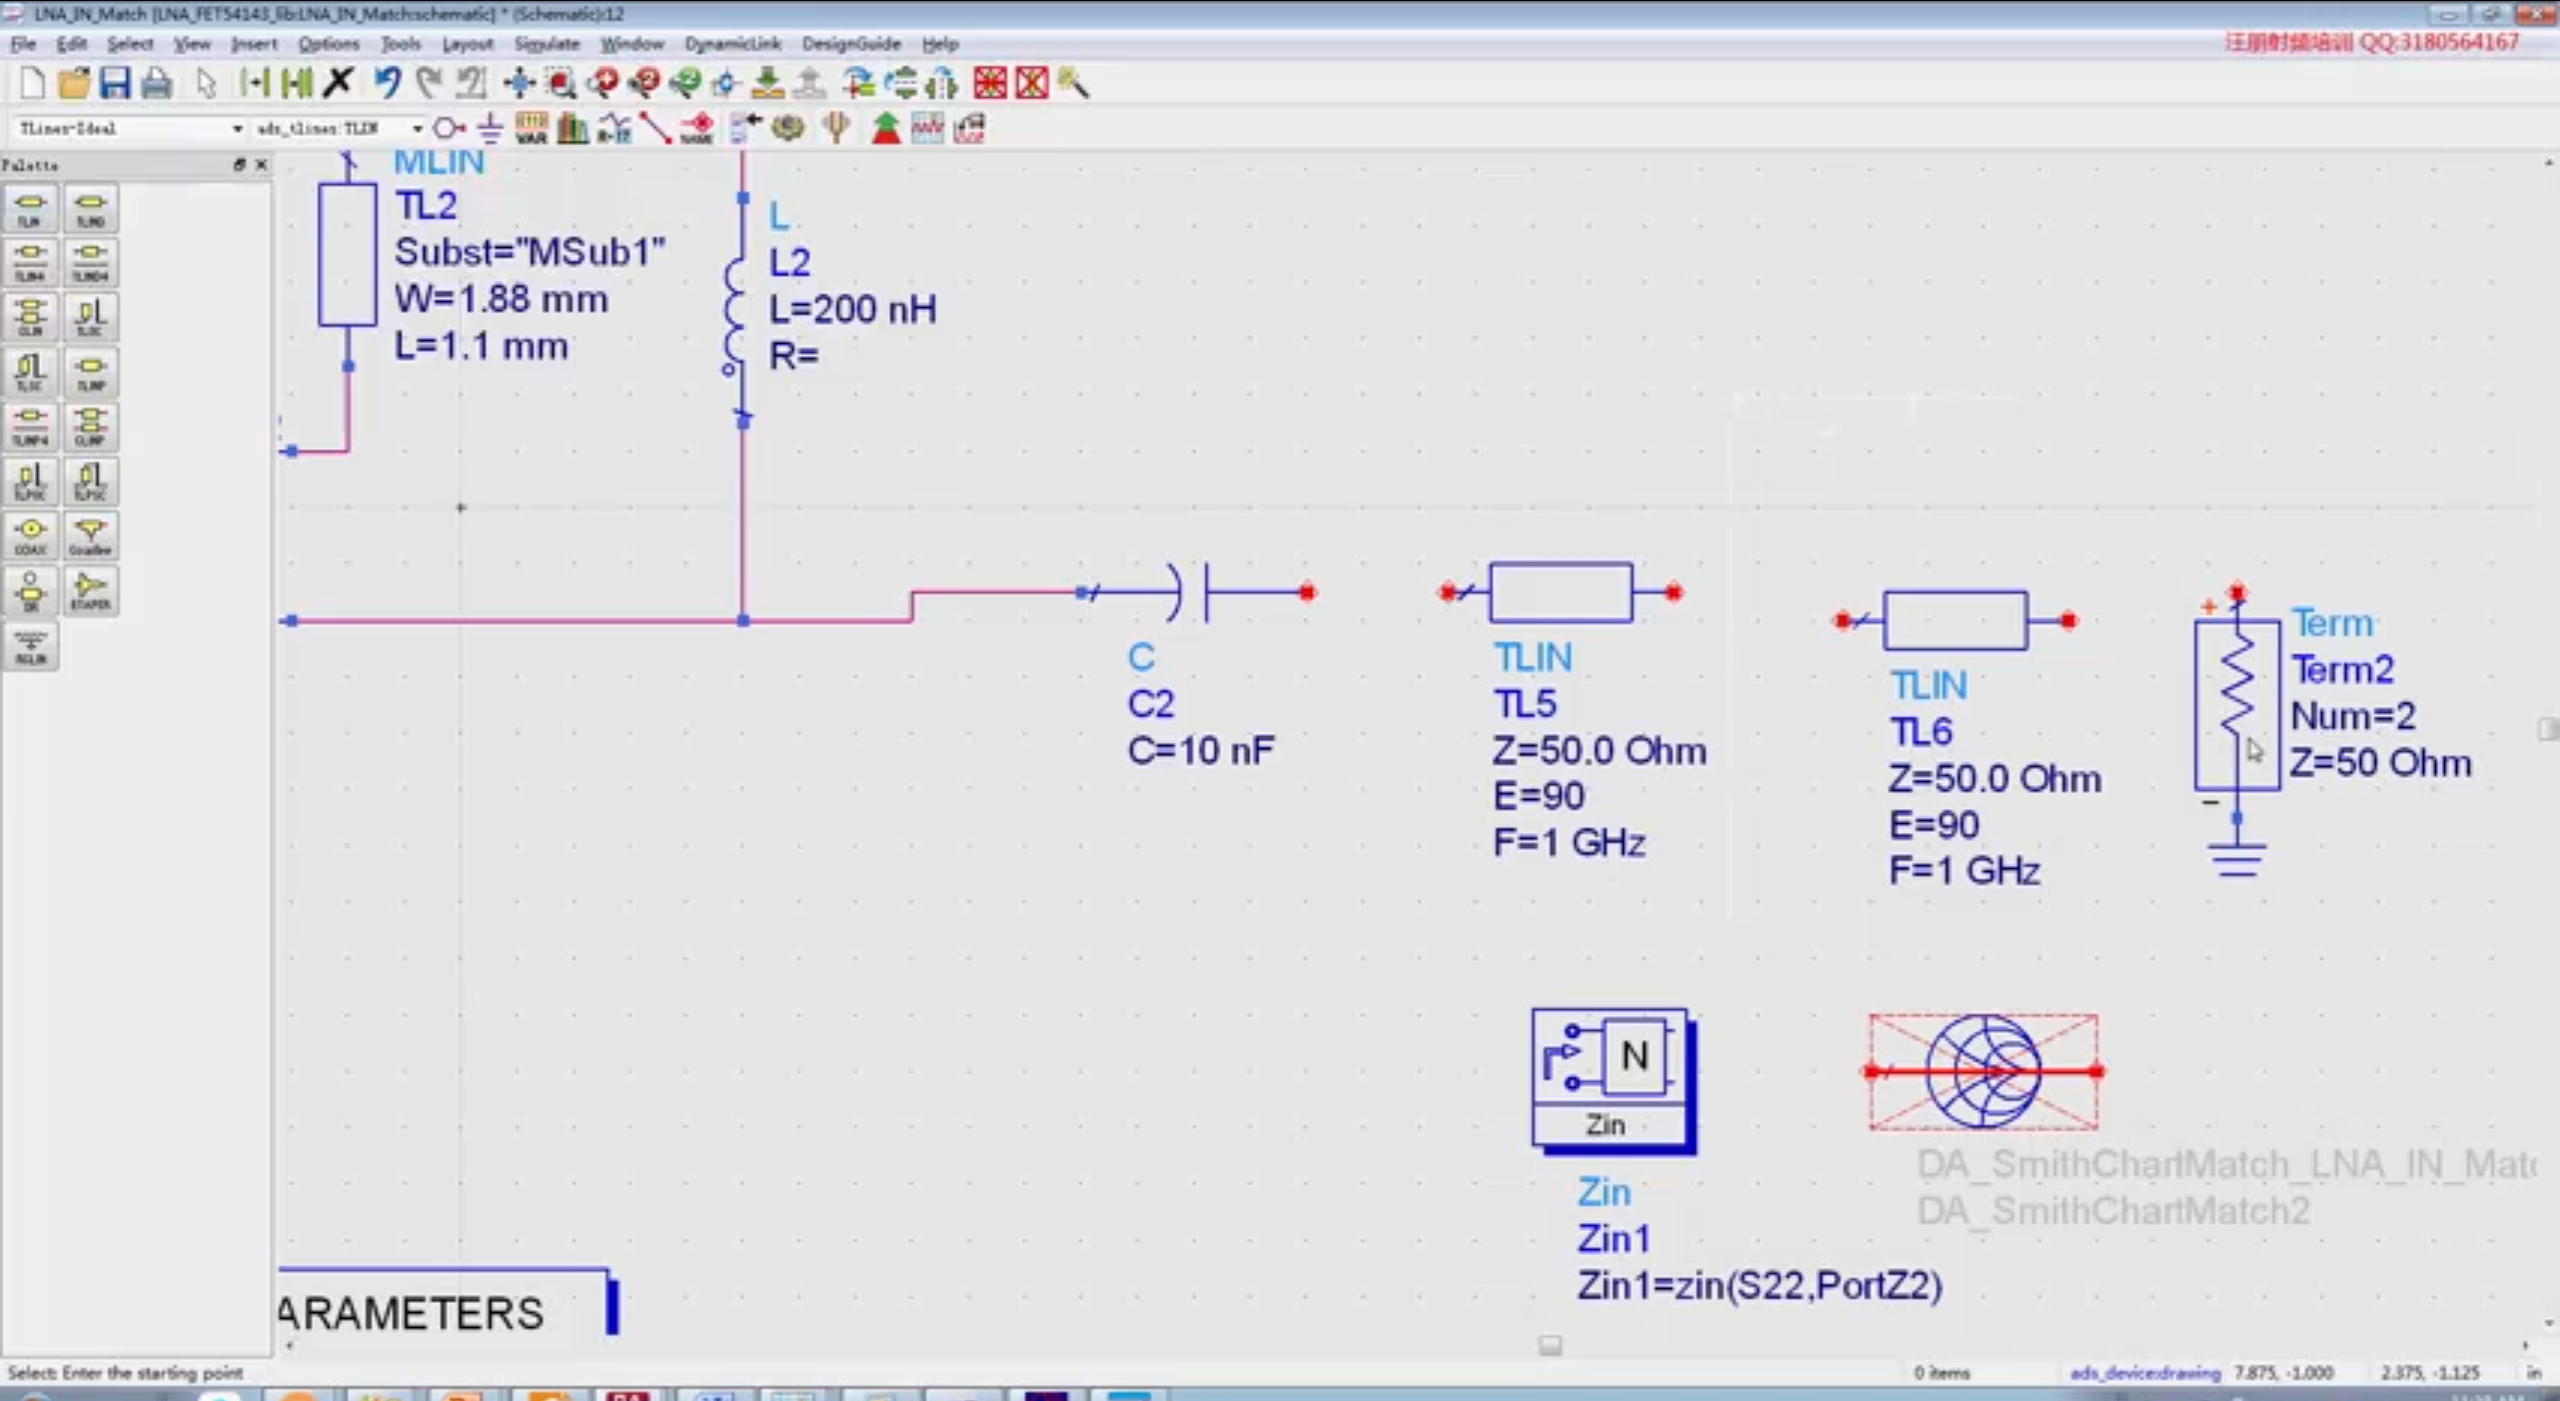2560x1401 pixels.
Task: Click the Insert Wire tool icon
Action: click(x=654, y=128)
